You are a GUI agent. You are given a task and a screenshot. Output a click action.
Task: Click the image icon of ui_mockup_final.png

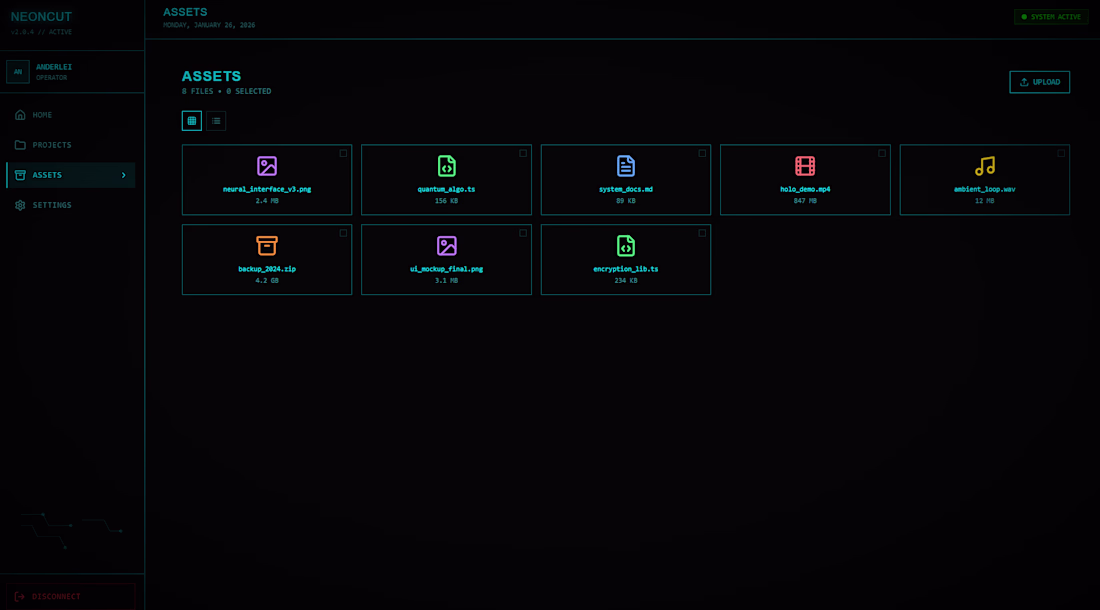tap(446, 246)
